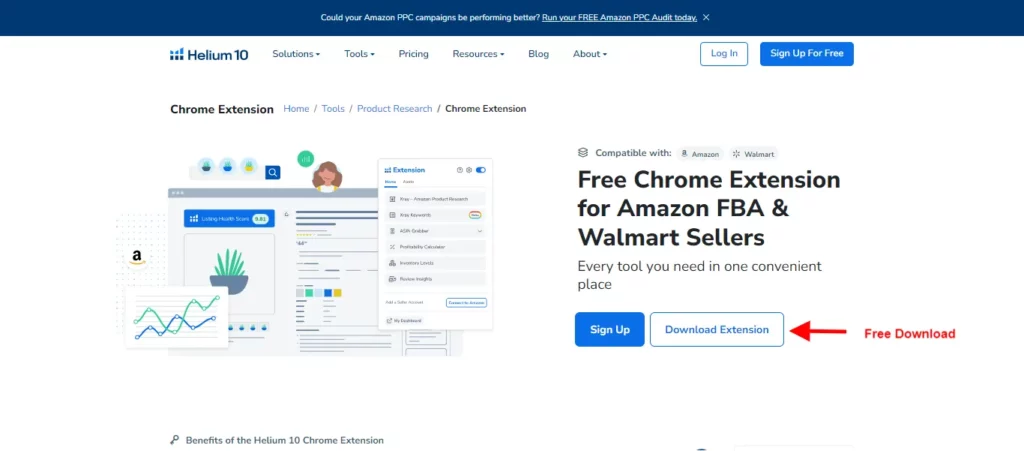The width and height of the screenshot is (1024, 451).
Task: Toggle the Extension panel on/off switch
Action: click(x=481, y=170)
